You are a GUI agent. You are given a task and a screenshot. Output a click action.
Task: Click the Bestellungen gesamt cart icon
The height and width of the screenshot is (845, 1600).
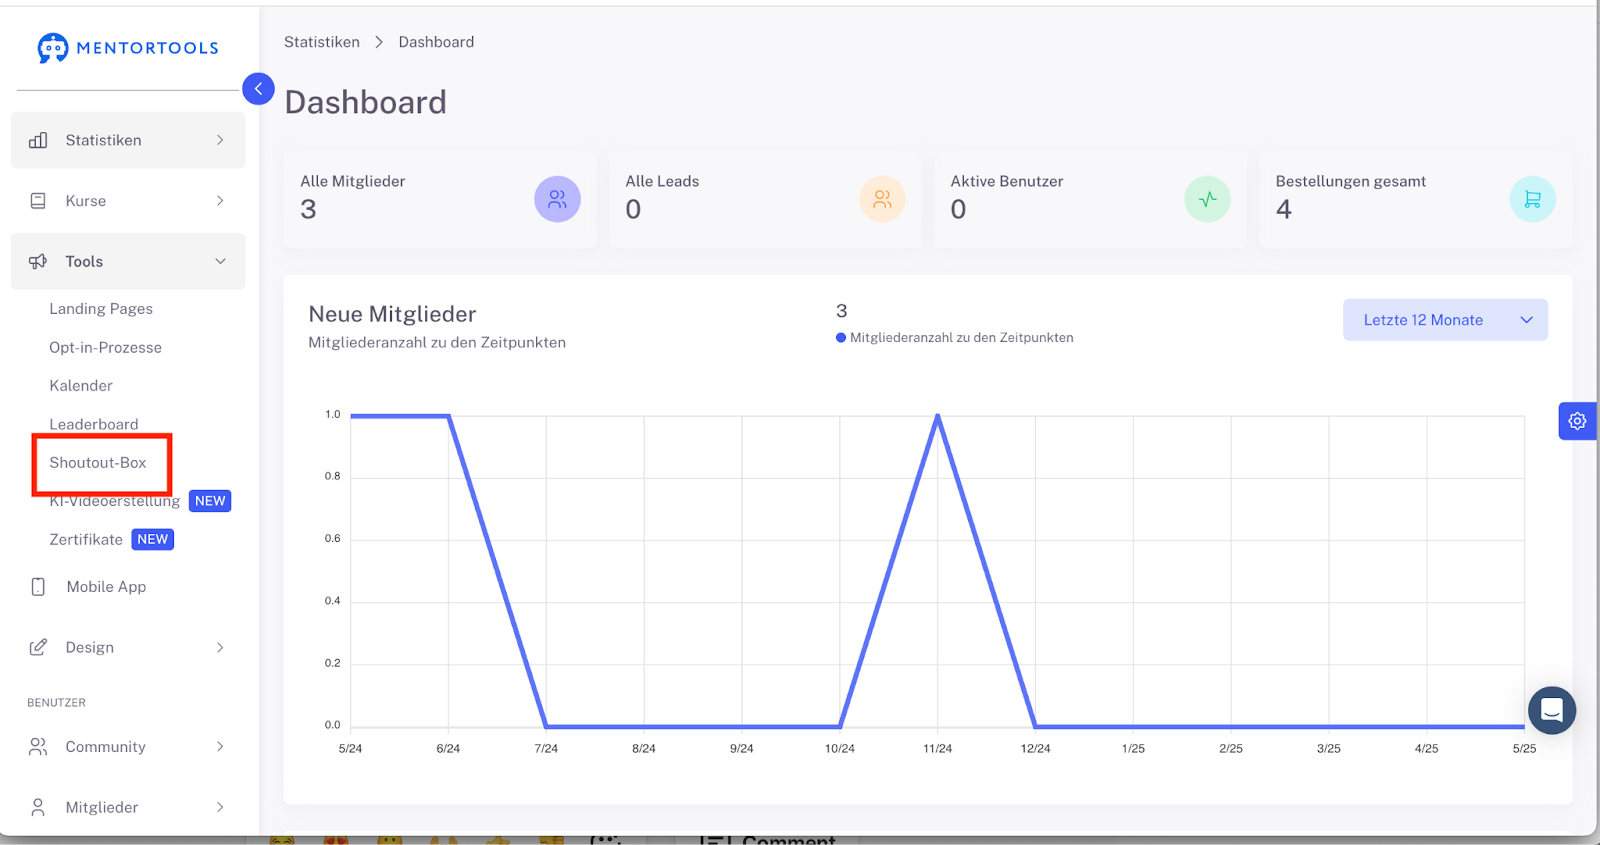coord(1532,199)
